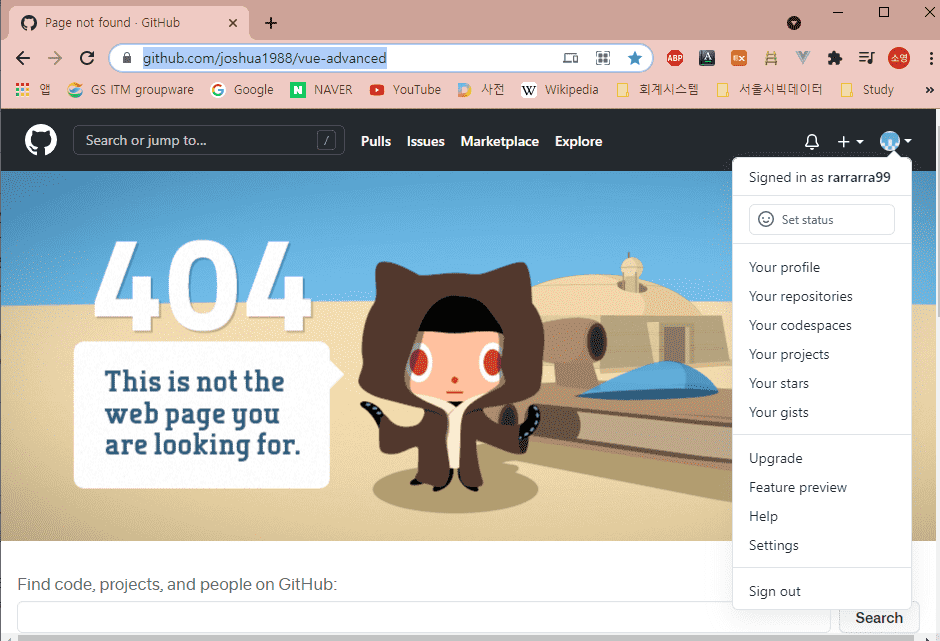
Task: Go back with the browser back arrow
Action: 23,58
